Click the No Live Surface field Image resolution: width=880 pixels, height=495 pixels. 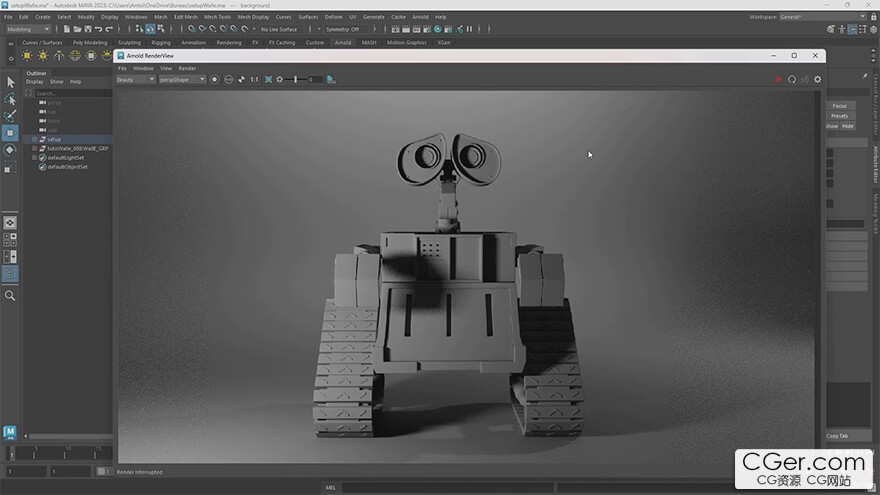283,29
